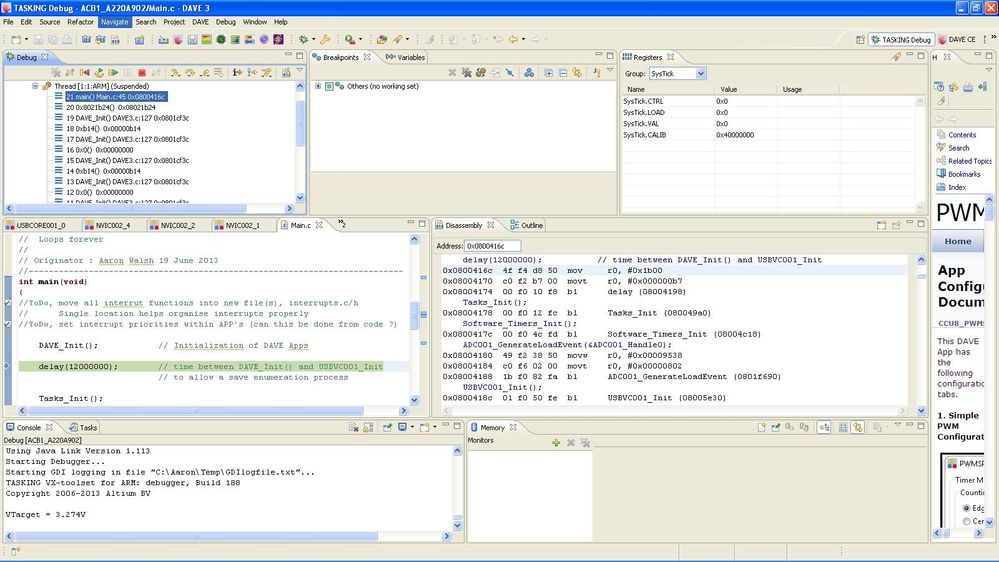Screen dimensions: 999x562
Task: Click the TASKING Debug perspective button
Action: pyautogui.click(x=900, y=40)
